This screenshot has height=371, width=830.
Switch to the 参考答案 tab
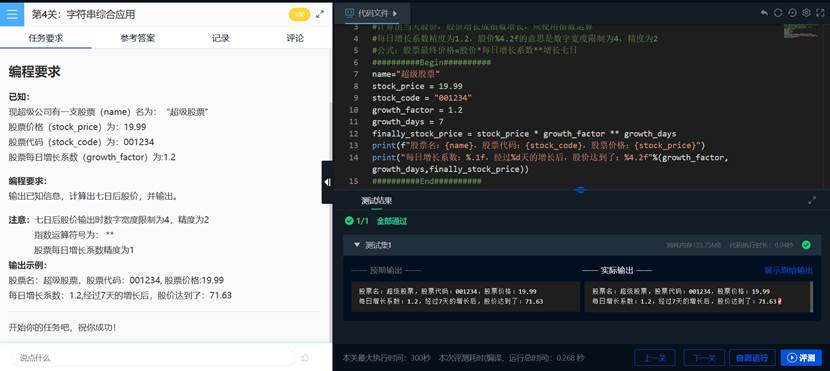(138, 38)
